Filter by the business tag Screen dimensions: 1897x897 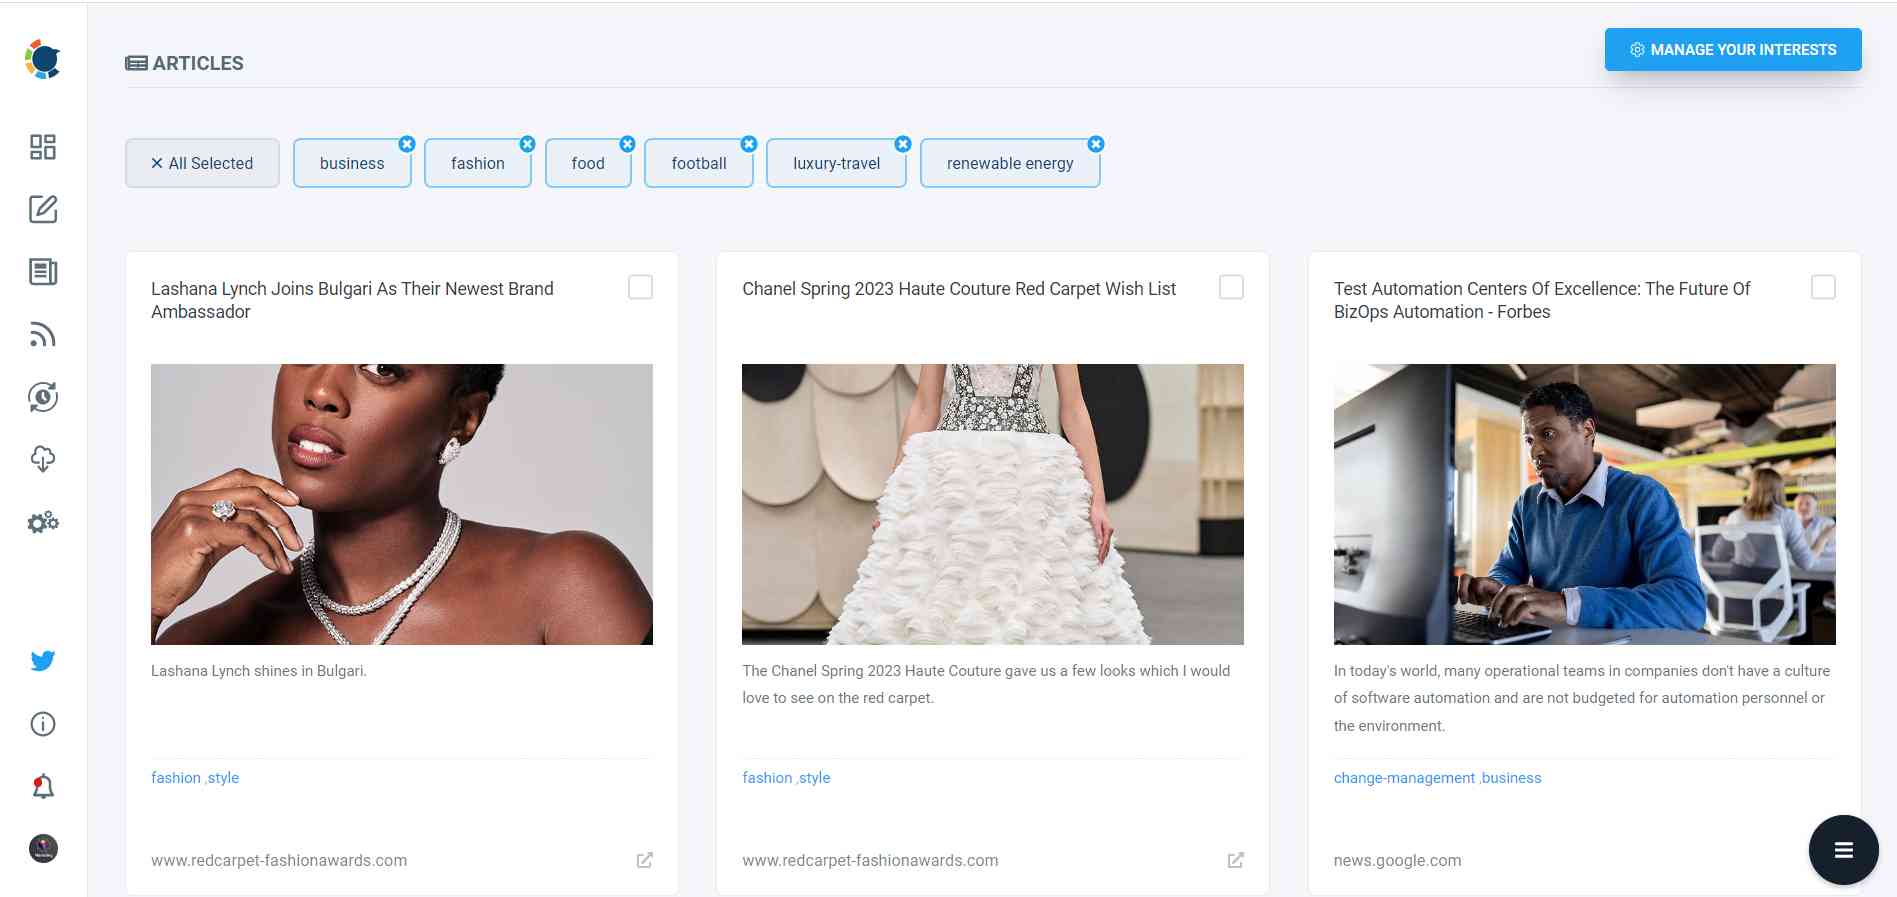352,163
